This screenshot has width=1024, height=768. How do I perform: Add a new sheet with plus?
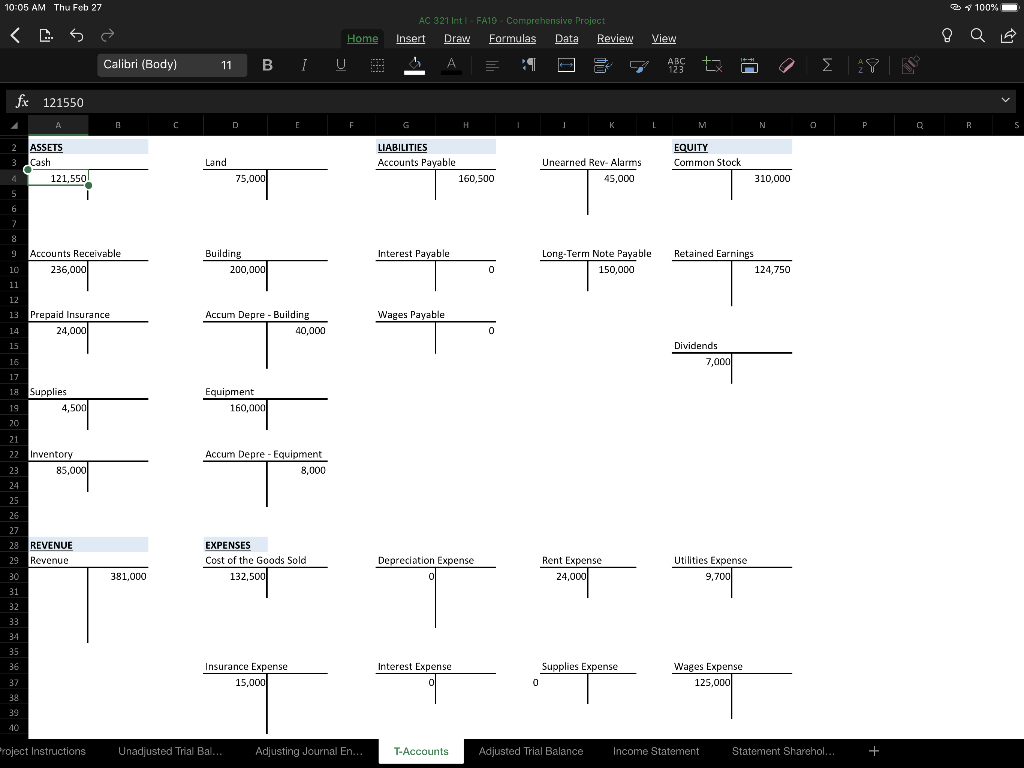(874, 751)
